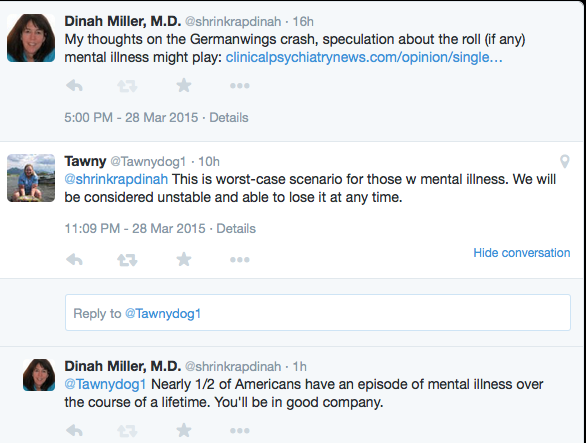This screenshot has height=443, width=586.
Task: Star Tawny's tweet as favorite
Action: [184, 259]
